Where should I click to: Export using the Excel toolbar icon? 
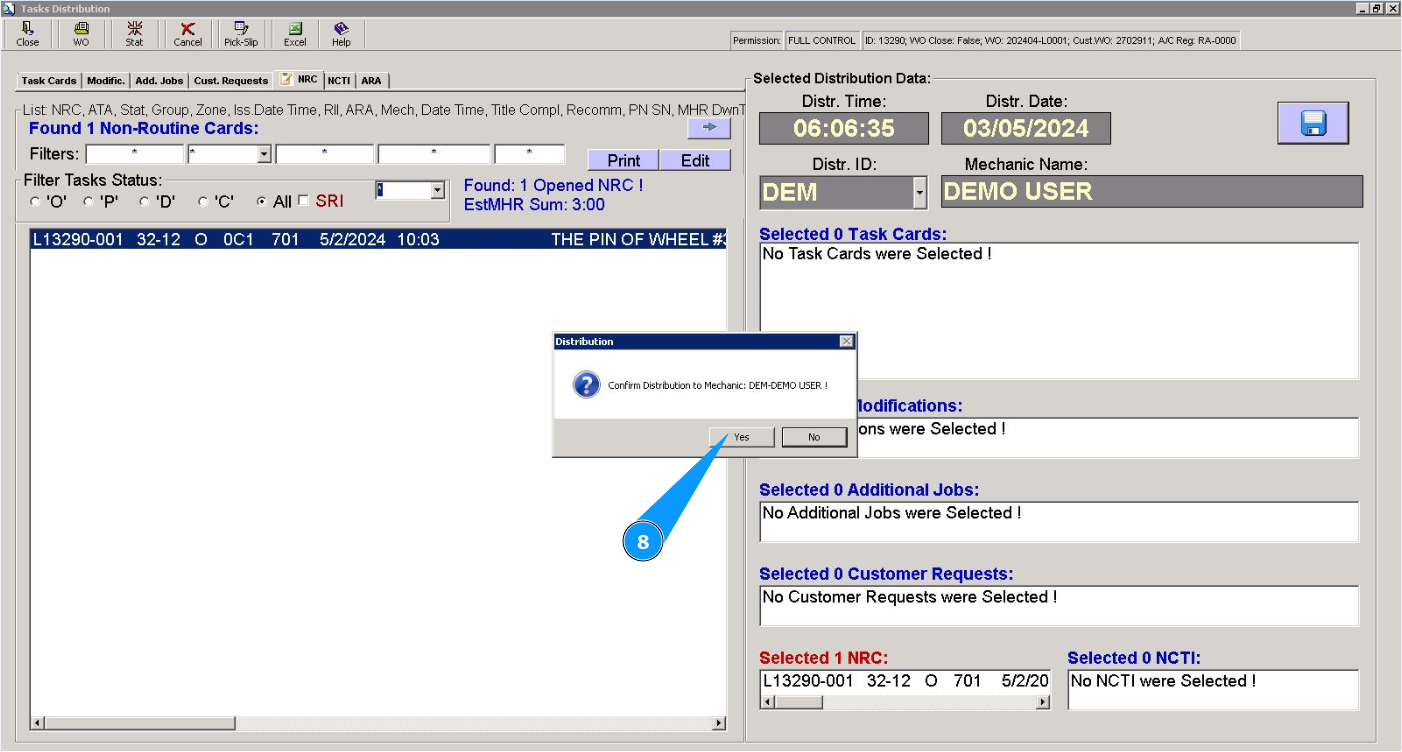coord(295,34)
